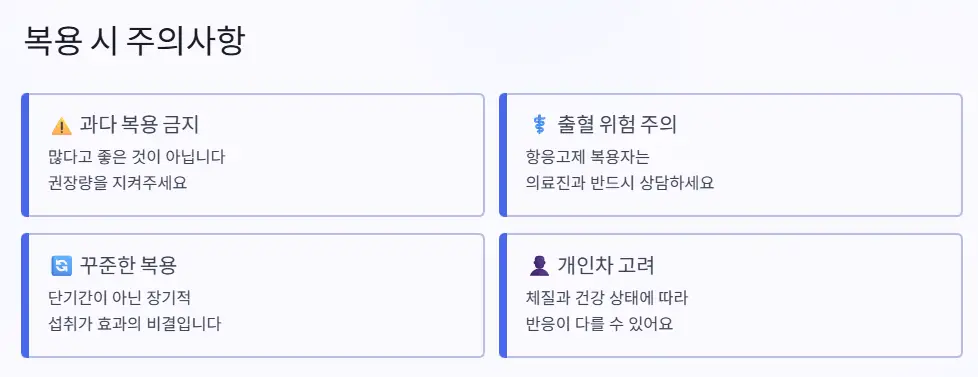The image size is (978, 377).
Task: Click the text 의료진과 반드시 상담하세요
Action: coord(620,184)
